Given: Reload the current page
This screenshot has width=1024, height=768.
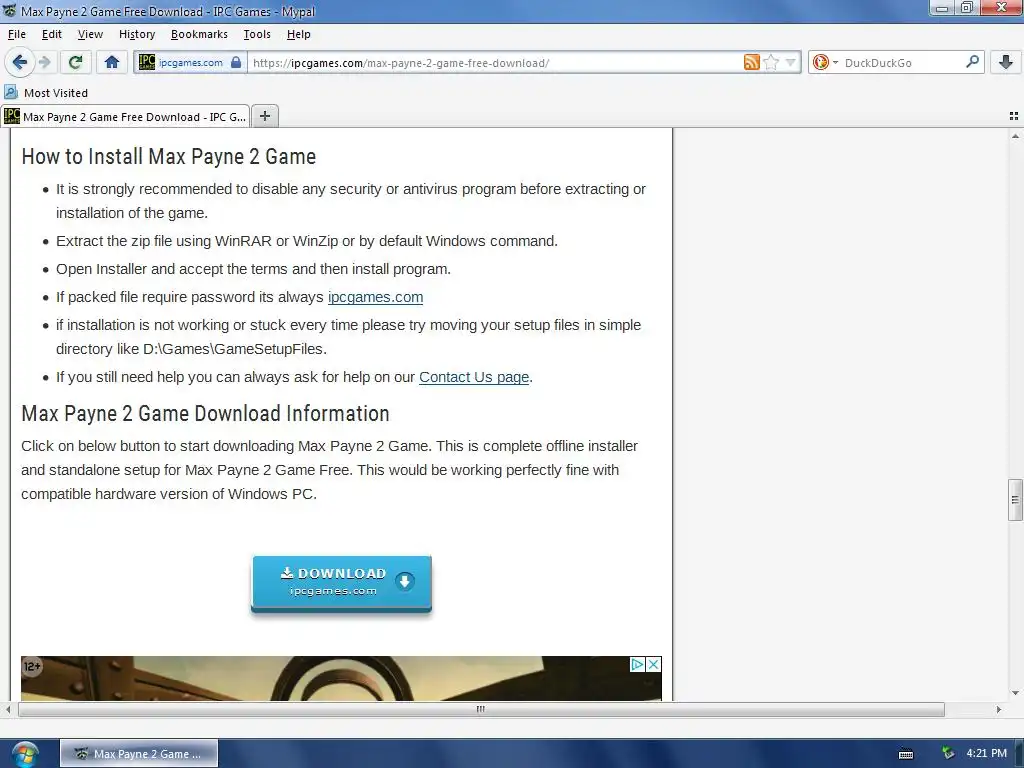Looking at the screenshot, I should click(x=75, y=63).
